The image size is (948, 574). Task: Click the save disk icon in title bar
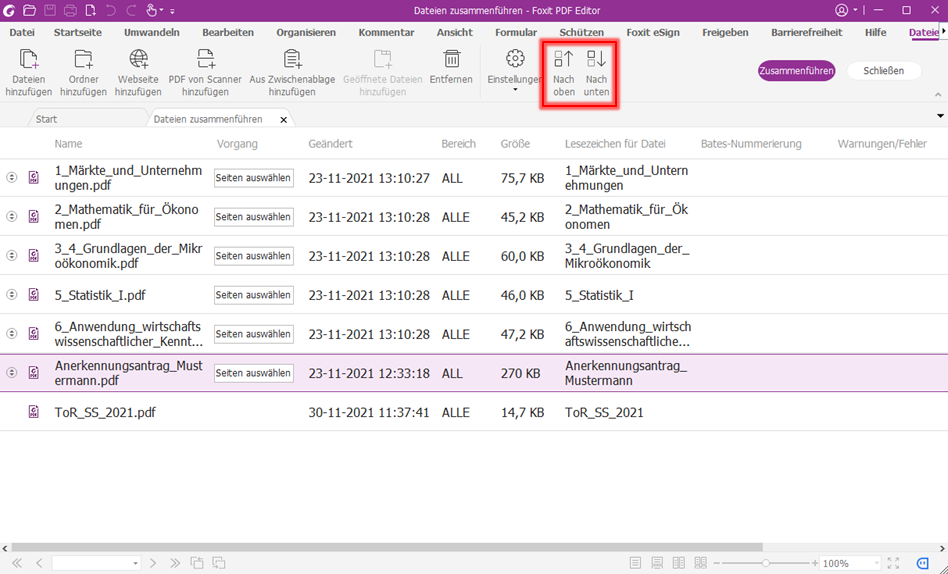click(50, 10)
